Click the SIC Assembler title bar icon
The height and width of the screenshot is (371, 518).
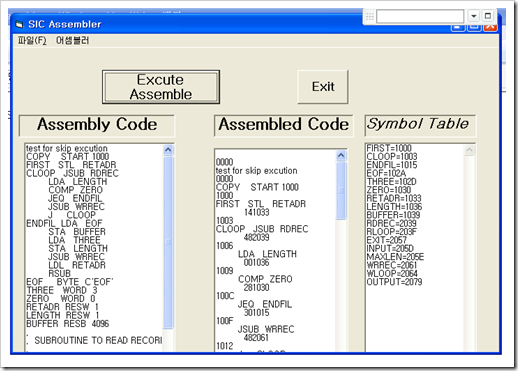(20, 24)
